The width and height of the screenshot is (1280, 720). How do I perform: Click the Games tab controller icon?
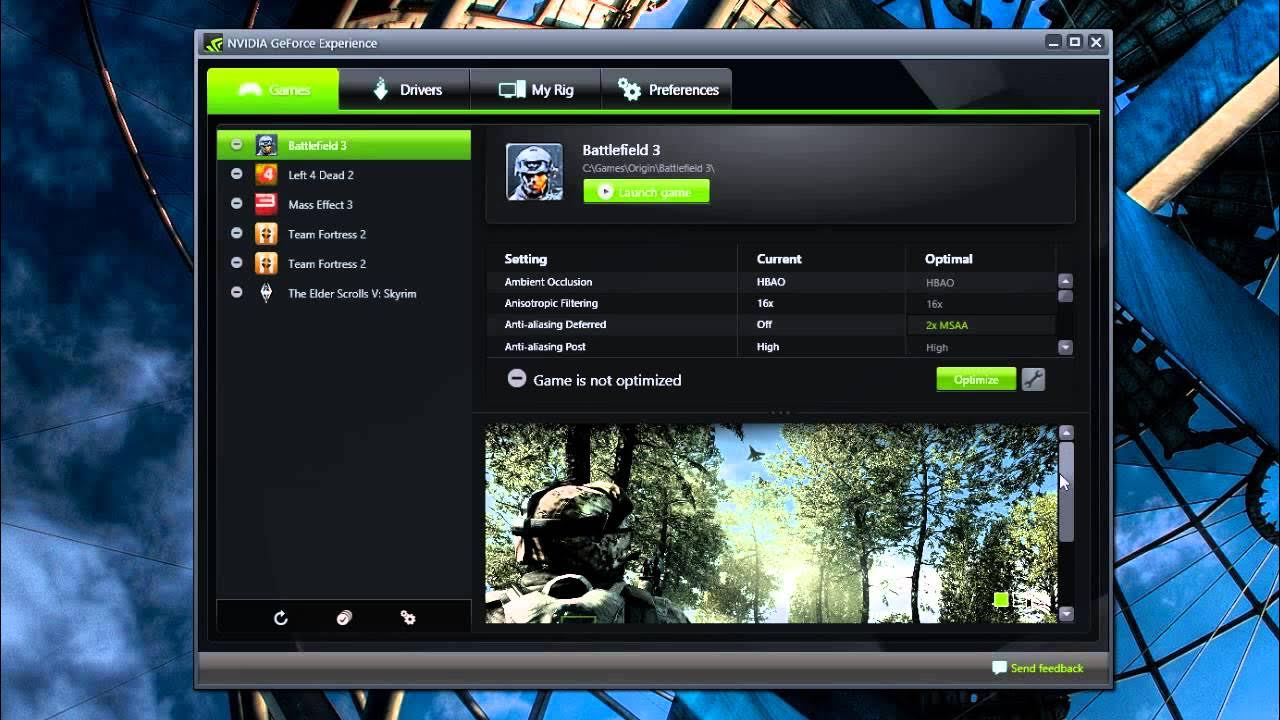tap(250, 90)
